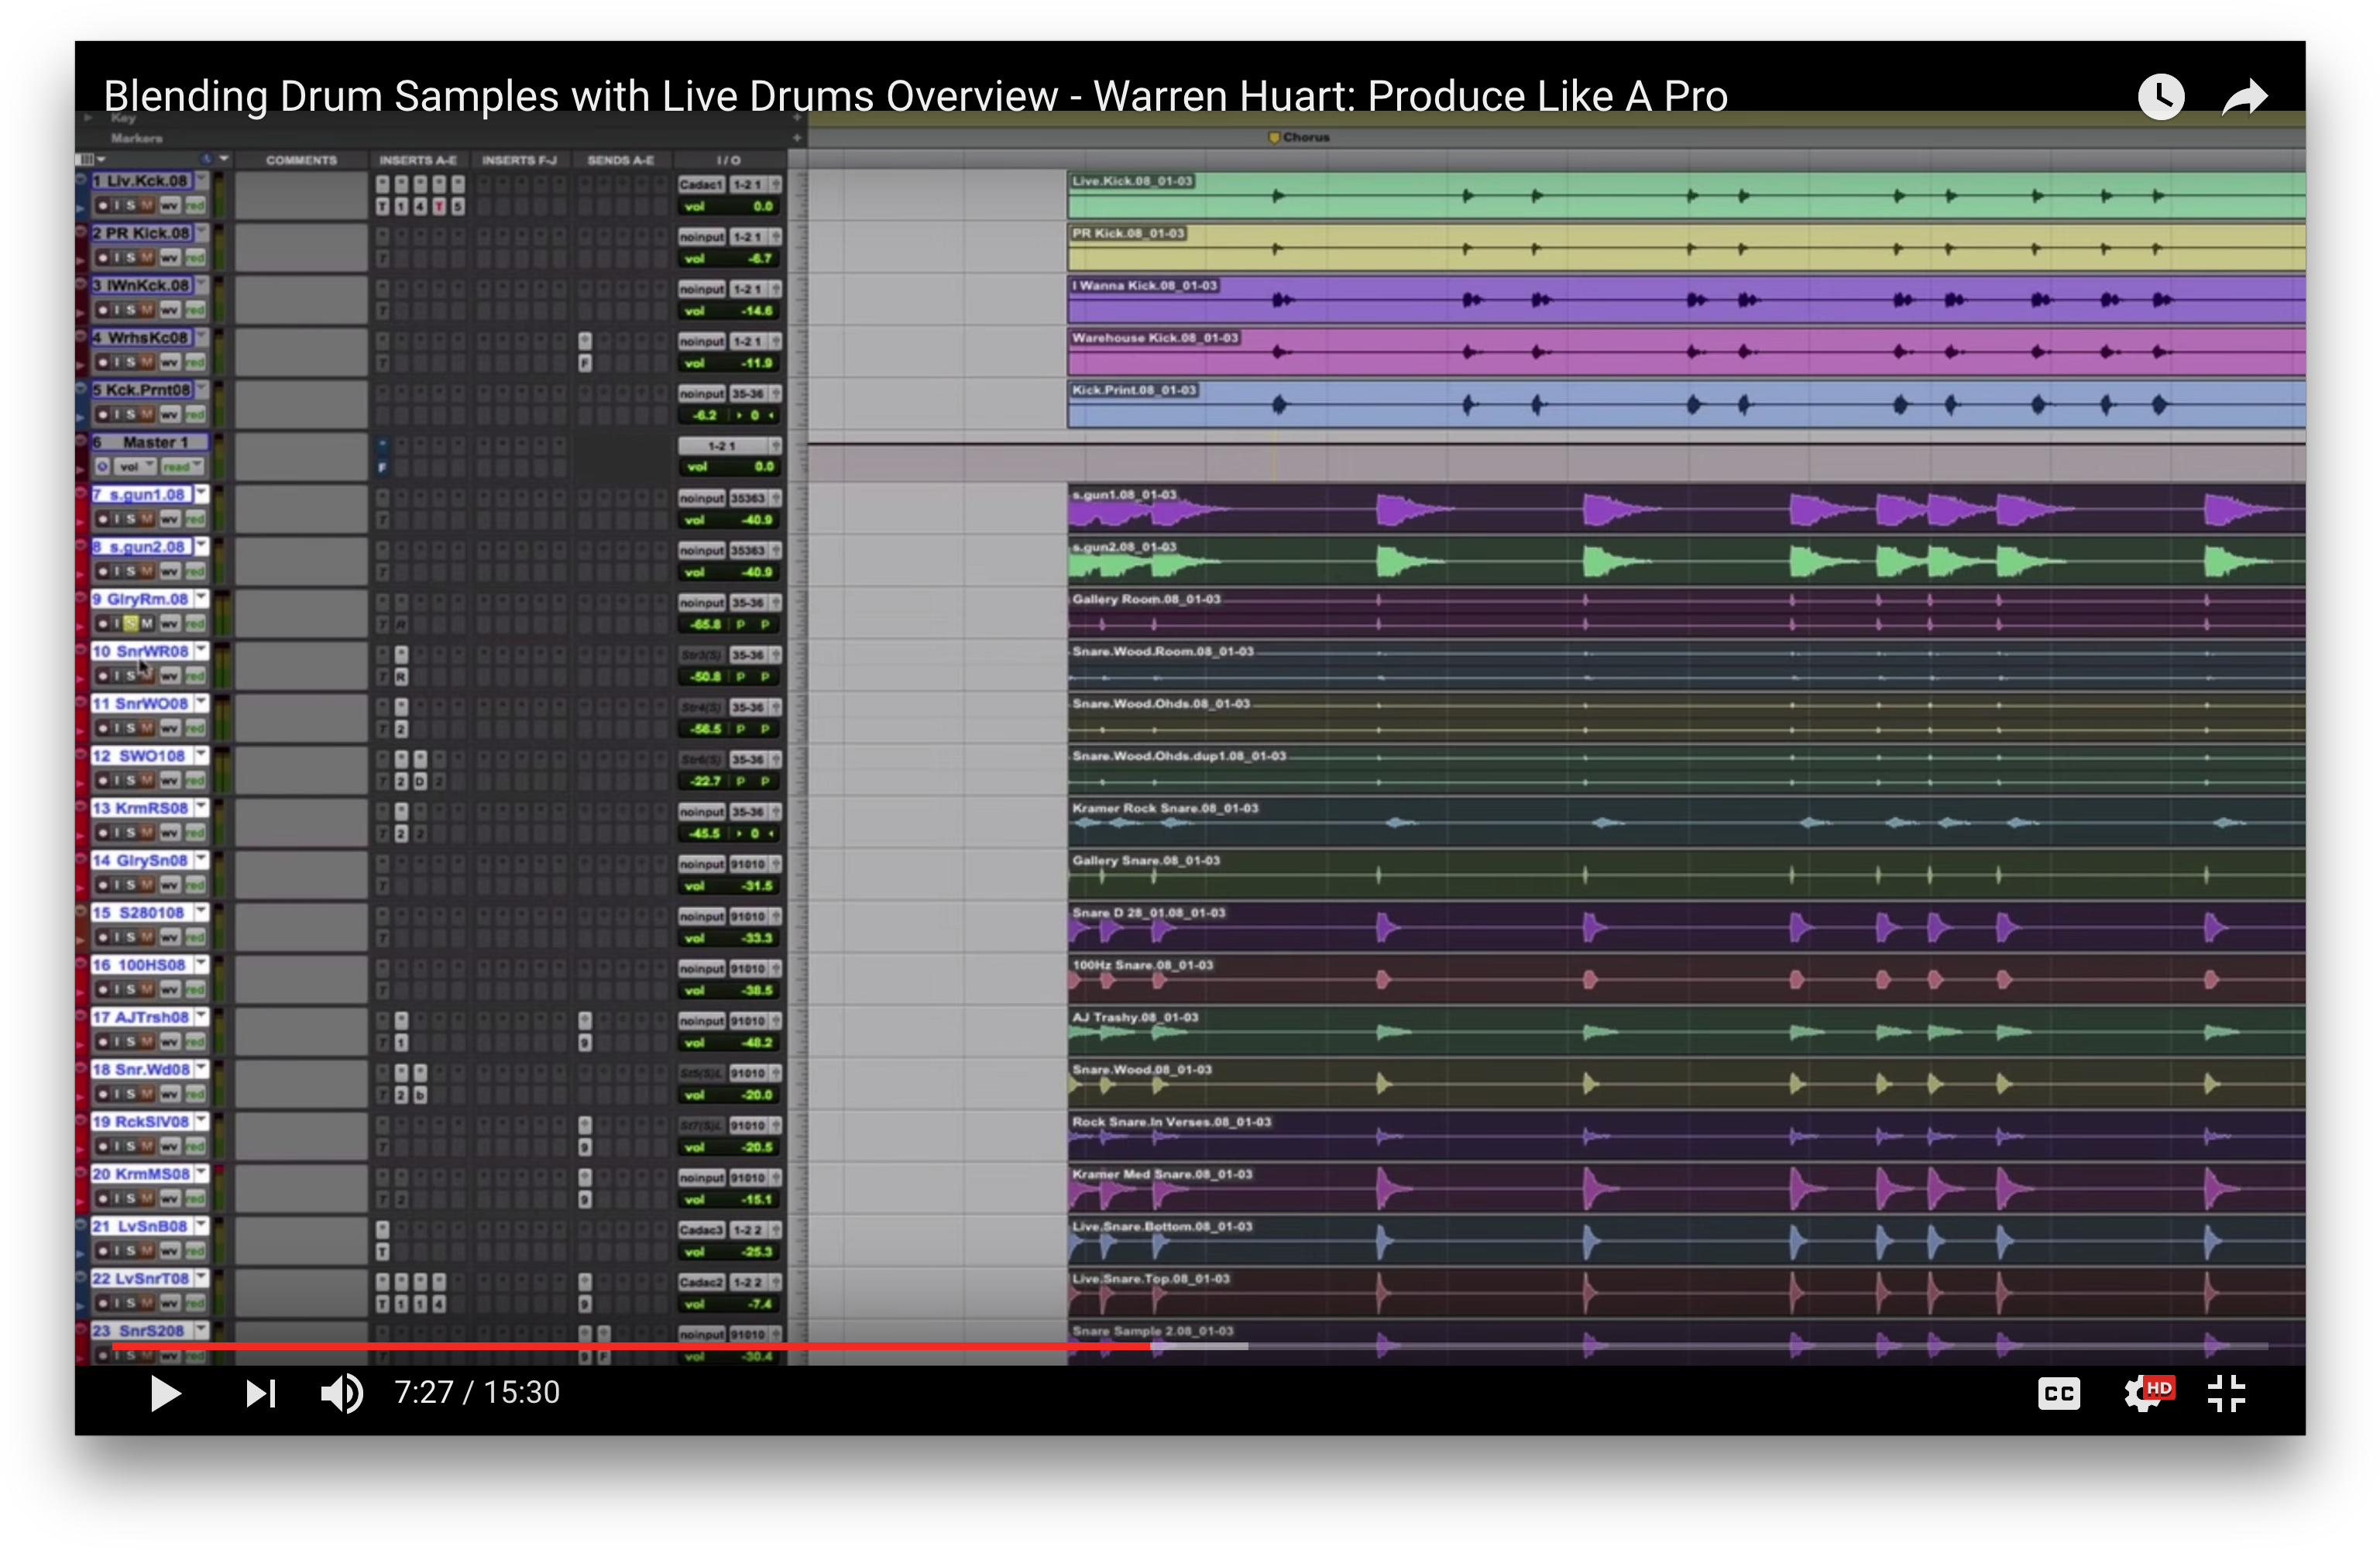Open the video share icon
This screenshot has width=2380, height=1550.
2244,97
